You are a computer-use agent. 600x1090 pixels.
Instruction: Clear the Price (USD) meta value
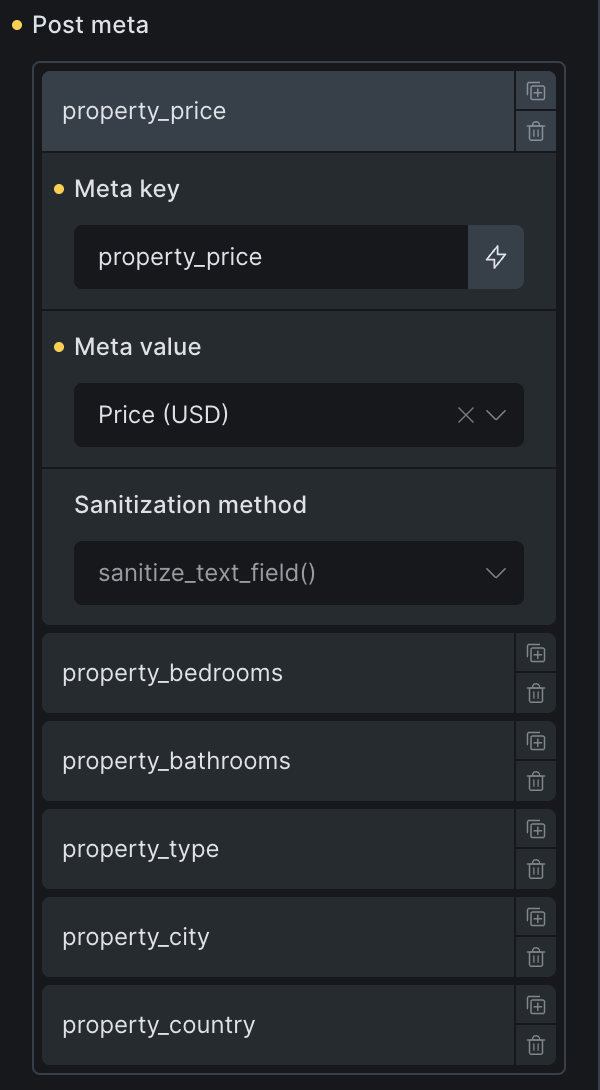point(465,415)
